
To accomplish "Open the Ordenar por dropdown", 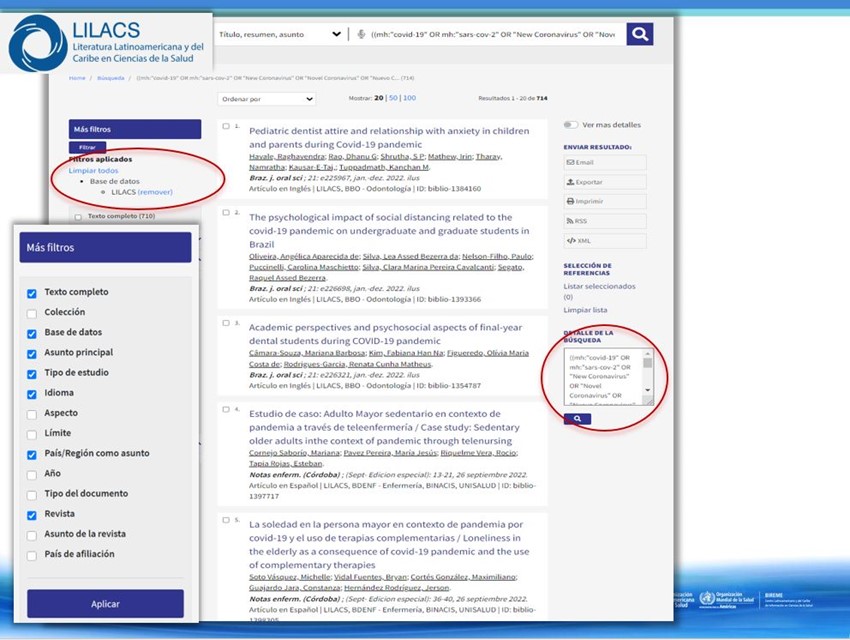I will pyautogui.click(x=267, y=99).
